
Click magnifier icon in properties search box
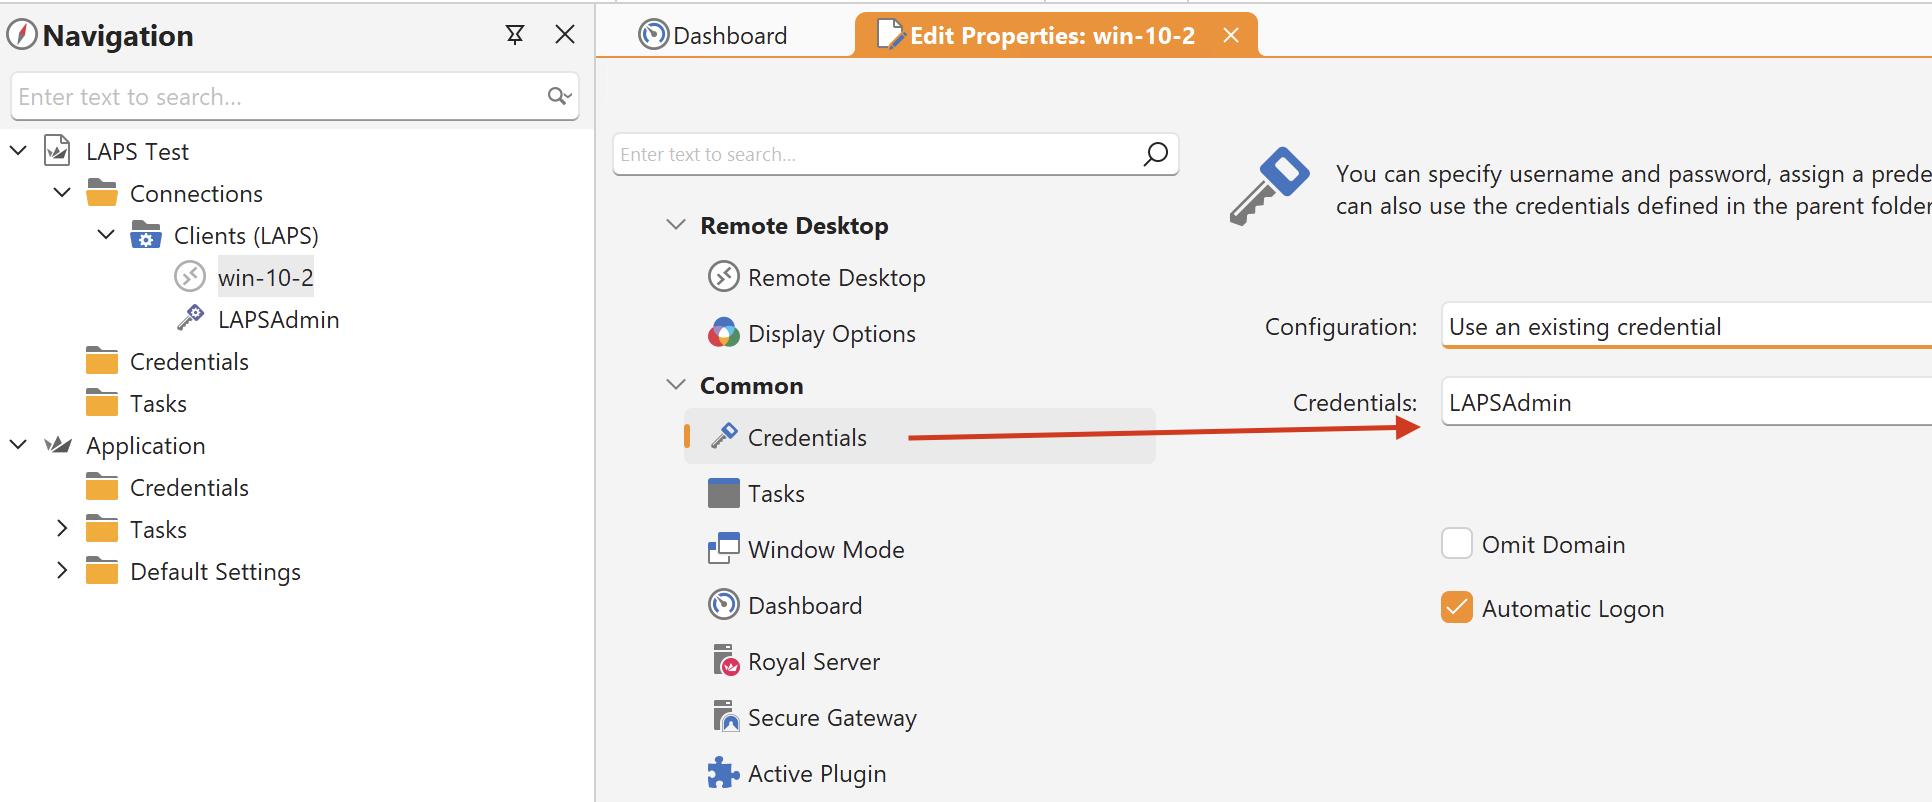coord(1155,154)
